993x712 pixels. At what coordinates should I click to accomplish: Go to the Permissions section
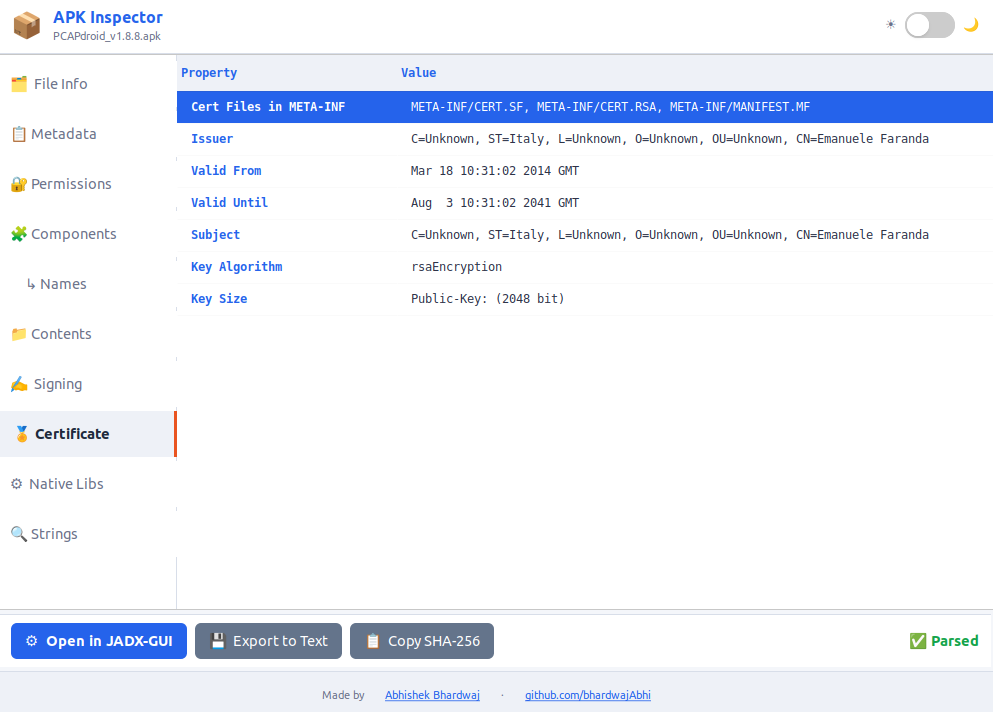[x=88, y=184]
